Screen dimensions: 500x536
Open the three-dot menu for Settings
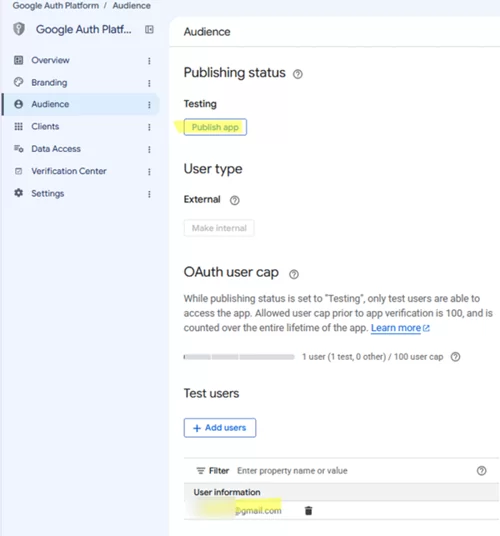pos(149,194)
